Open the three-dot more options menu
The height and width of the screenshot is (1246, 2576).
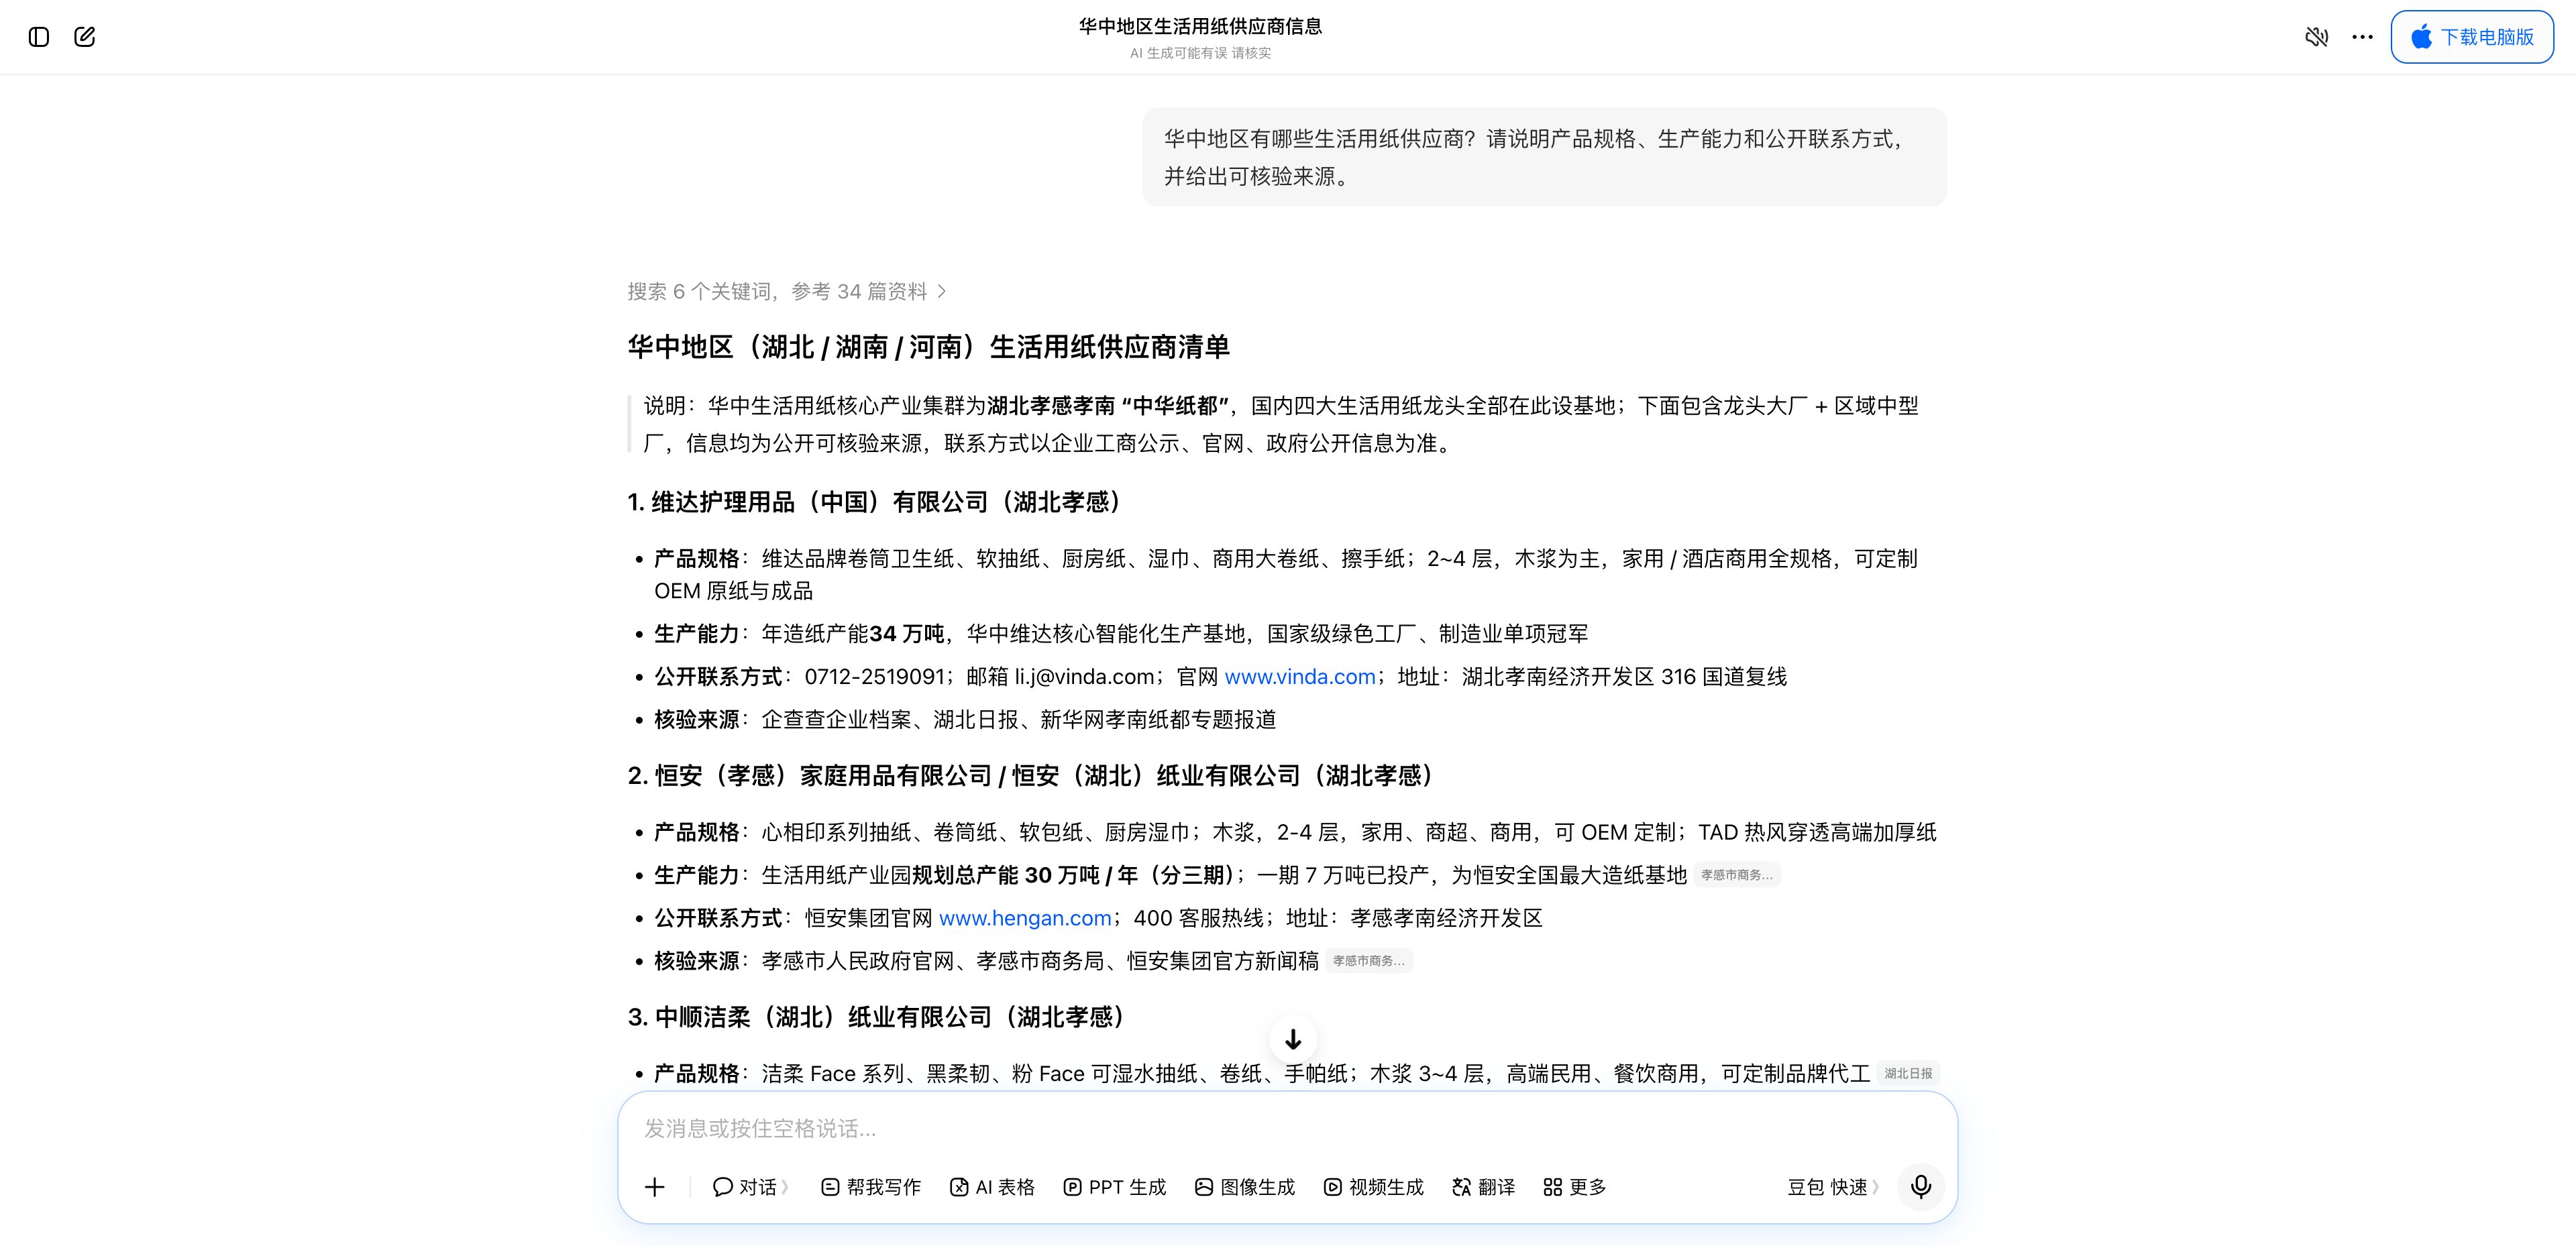[x=2363, y=37]
